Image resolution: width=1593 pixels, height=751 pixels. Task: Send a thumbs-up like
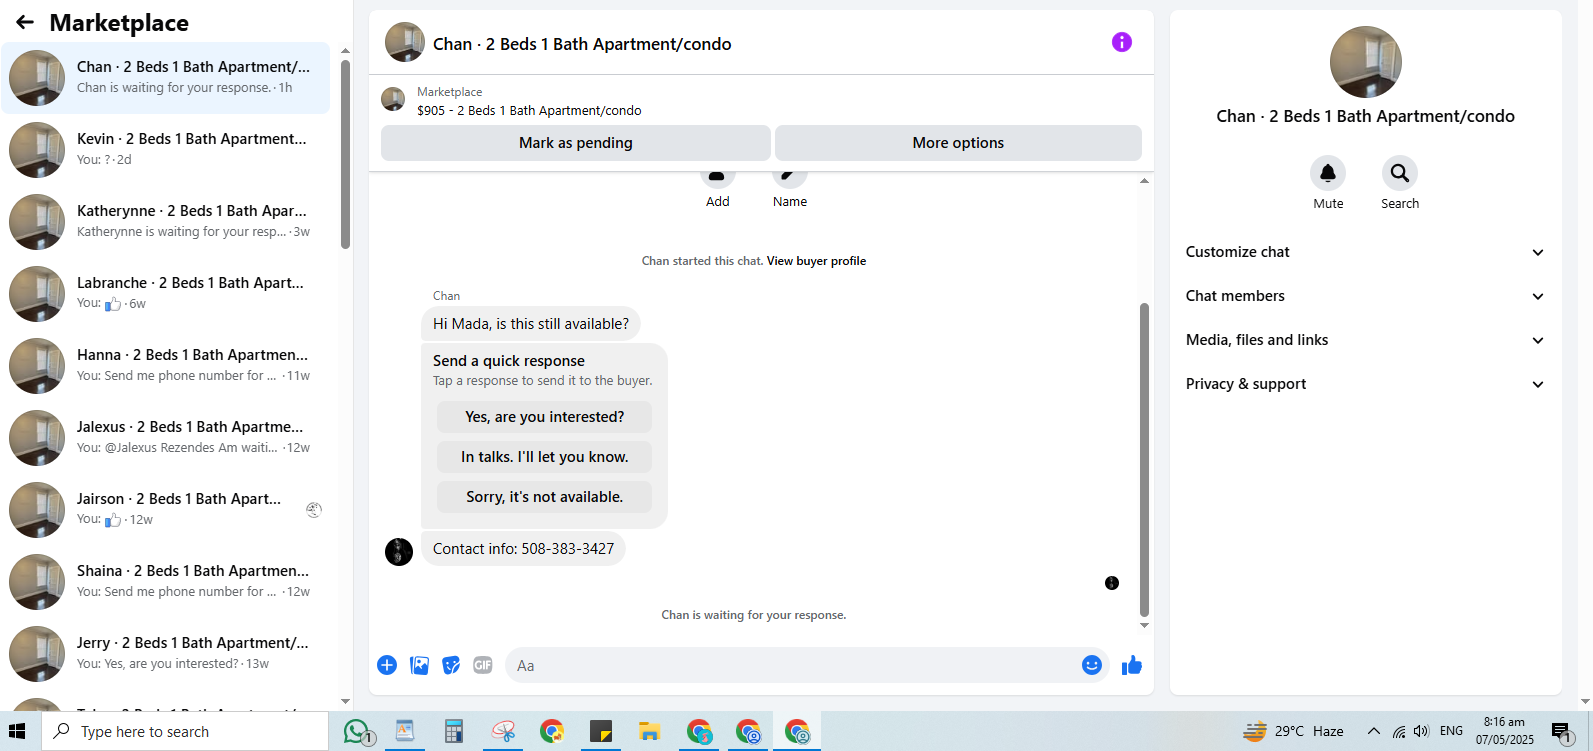(x=1132, y=665)
